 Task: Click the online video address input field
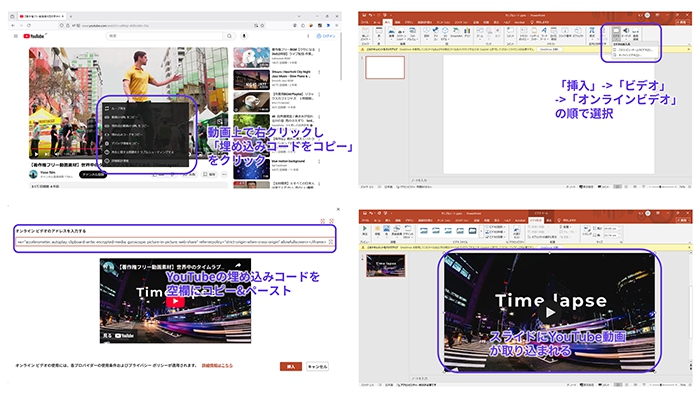pyautogui.click(x=174, y=242)
